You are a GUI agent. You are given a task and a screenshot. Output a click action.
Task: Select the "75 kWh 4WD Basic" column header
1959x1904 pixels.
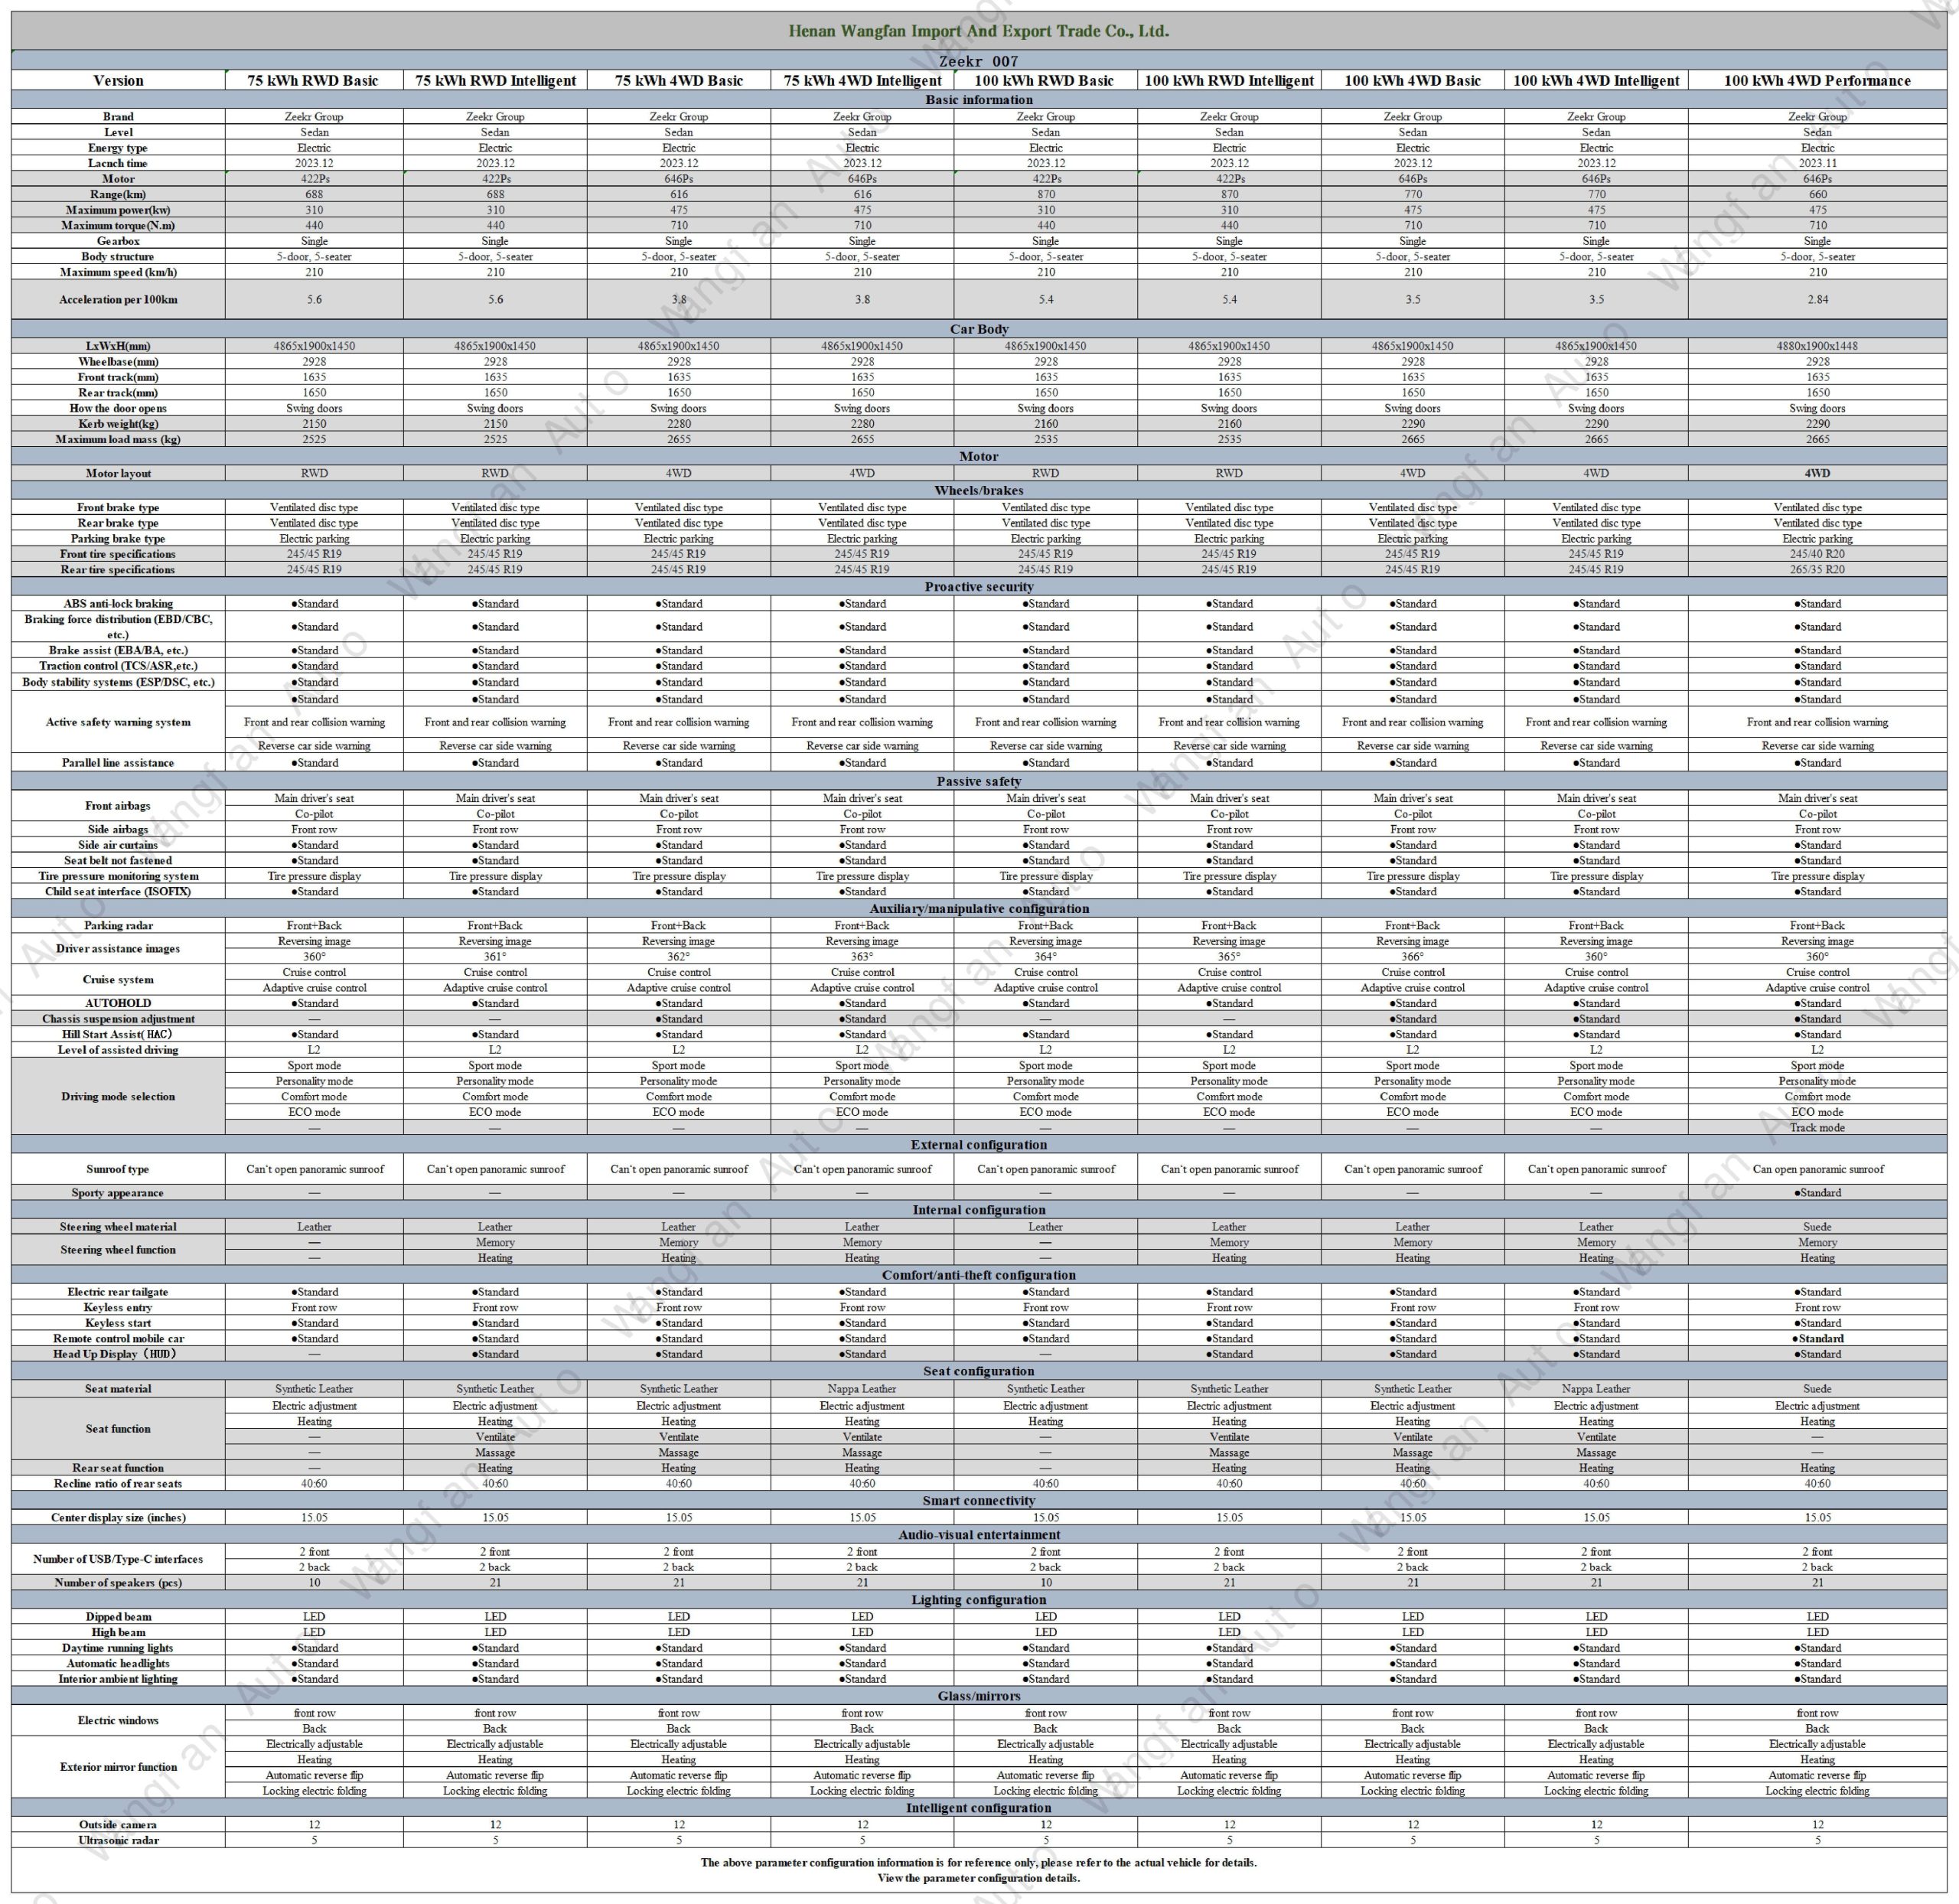(679, 81)
